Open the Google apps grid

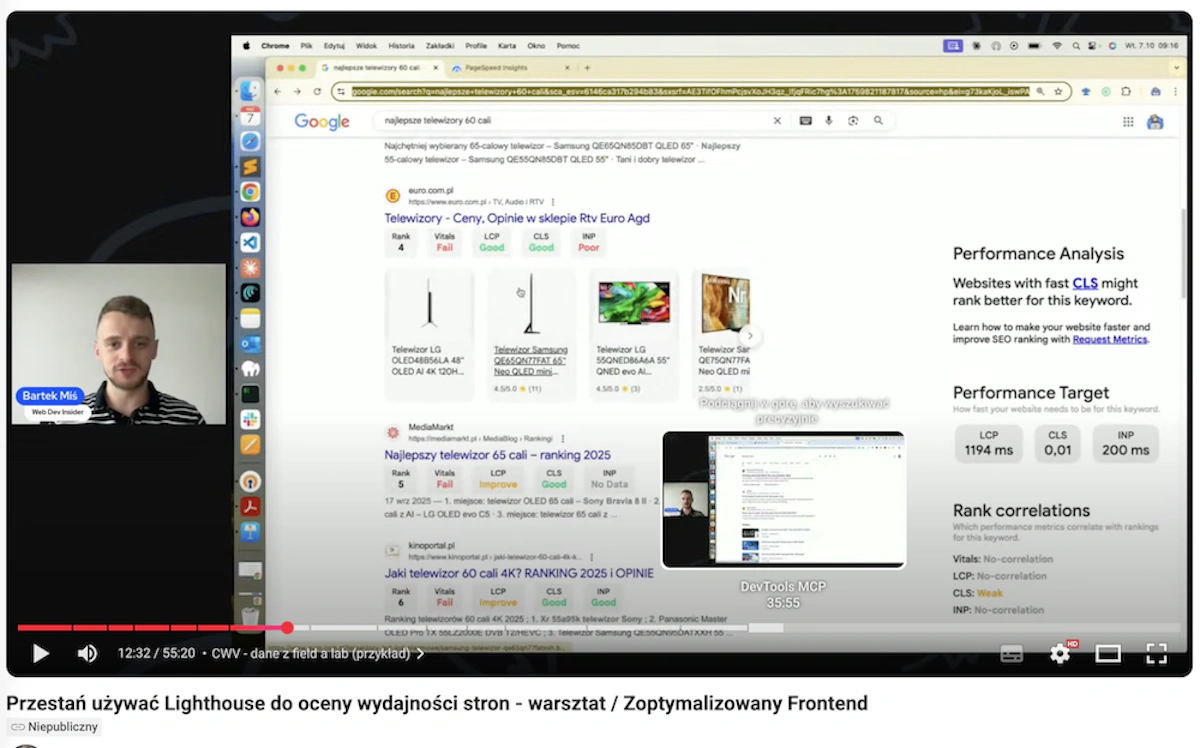(1128, 122)
